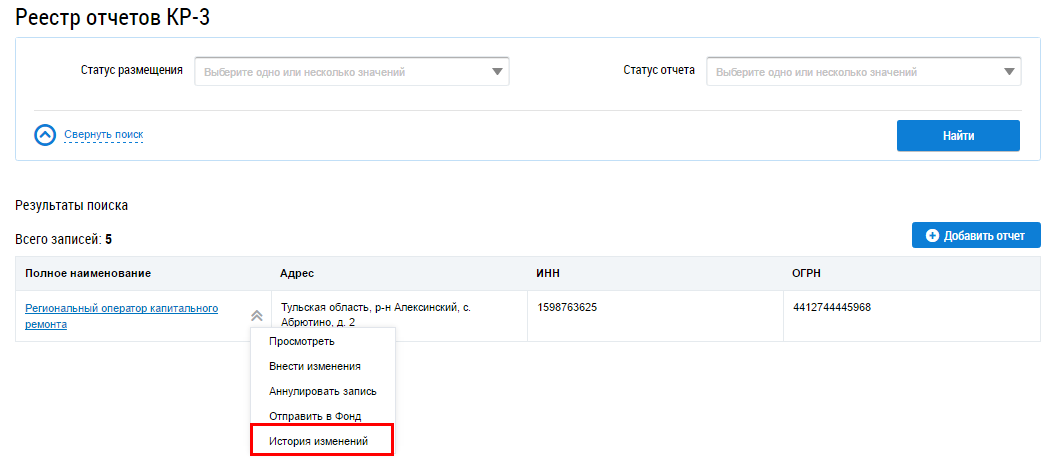Open История изменений from the menu
This screenshot has height=466, width=1051.
(318, 441)
